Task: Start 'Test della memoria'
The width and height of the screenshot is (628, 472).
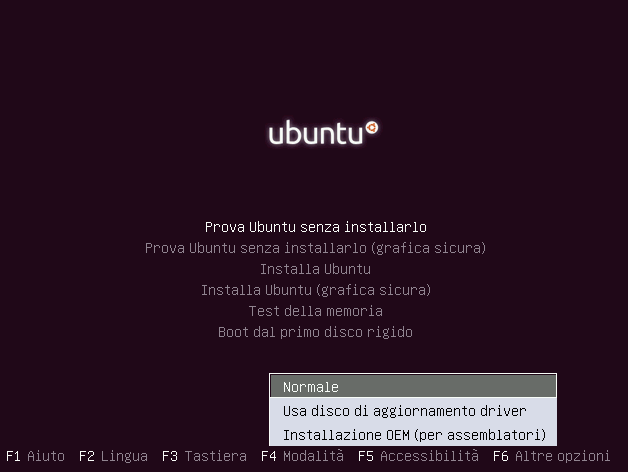Action: point(316,311)
